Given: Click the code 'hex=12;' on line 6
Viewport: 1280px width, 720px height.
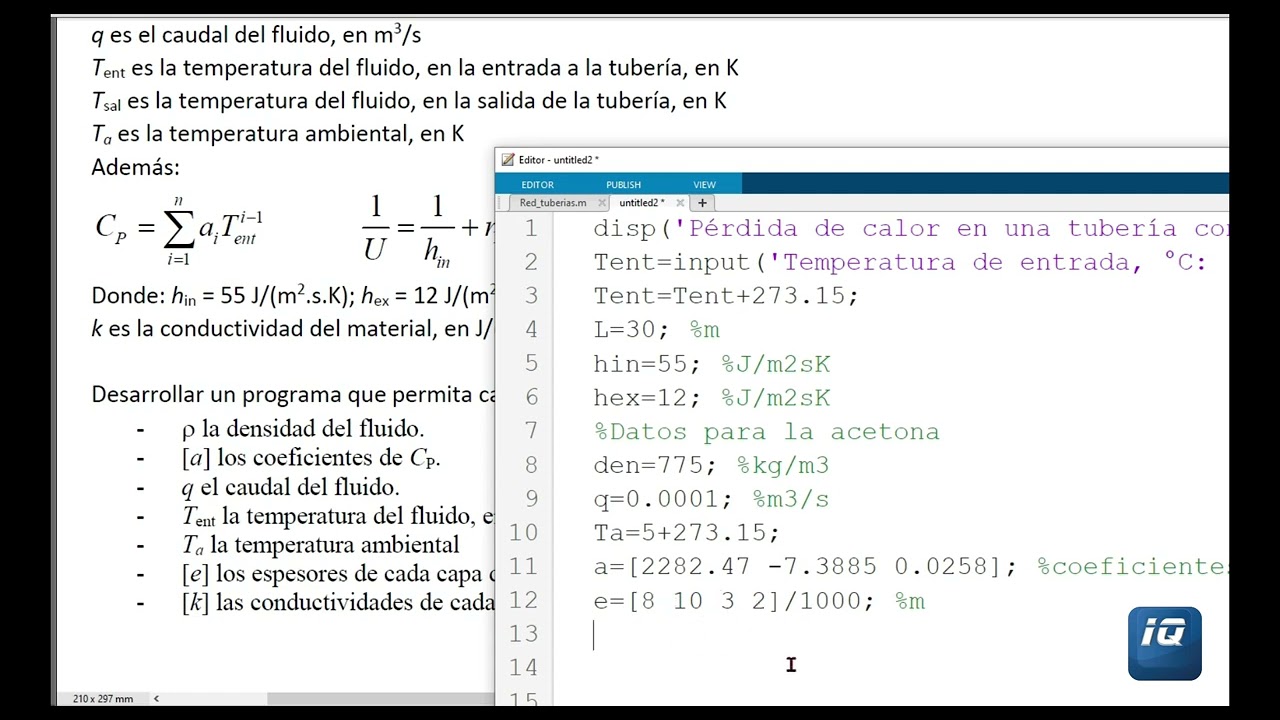Looking at the screenshot, I should click(648, 398).
